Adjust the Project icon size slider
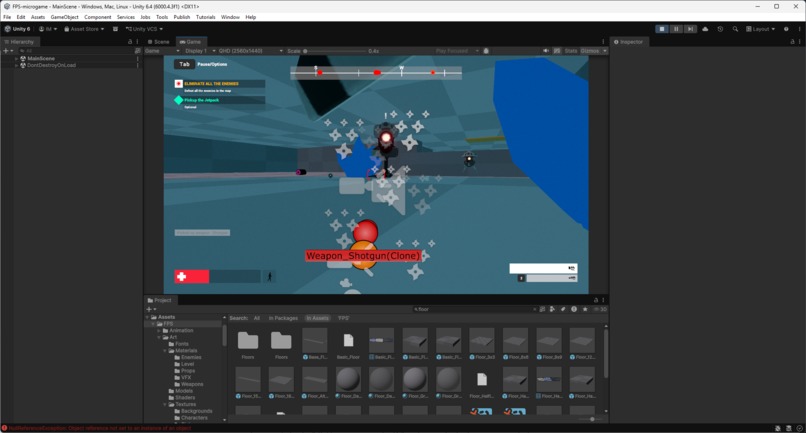 click(591, 419)
